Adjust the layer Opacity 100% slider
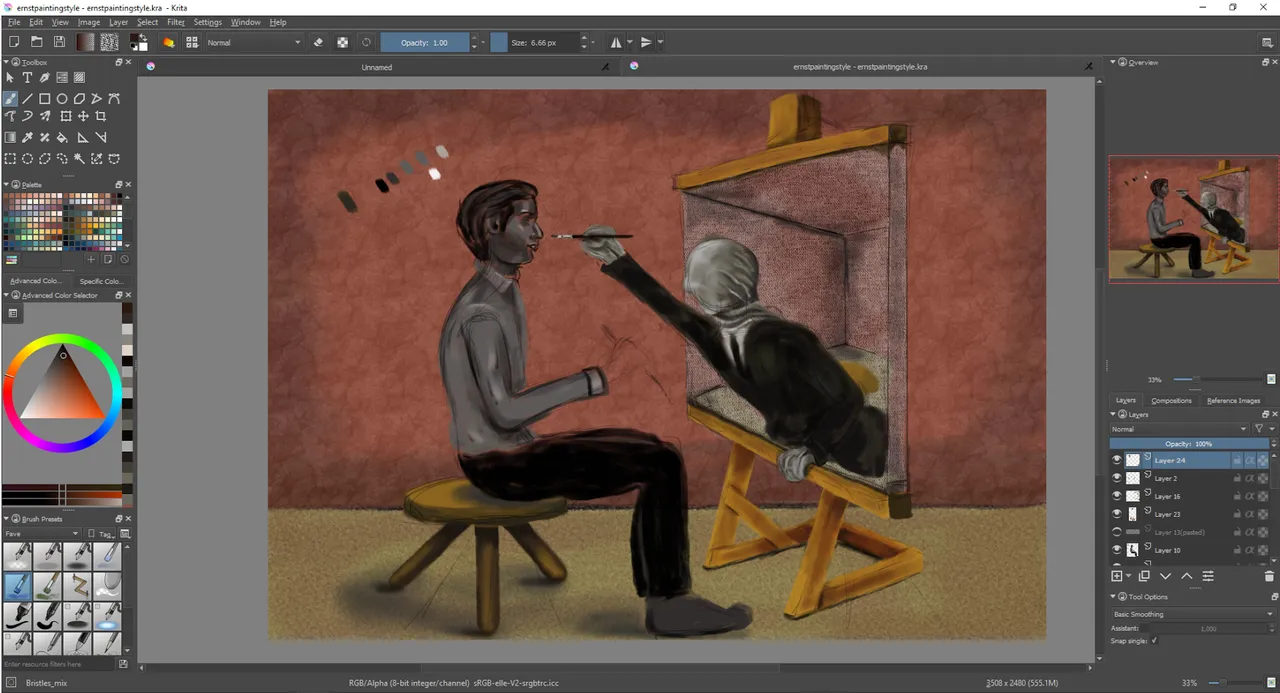1280x693 pixels. pyautogui.click(x=1189, y=444)
